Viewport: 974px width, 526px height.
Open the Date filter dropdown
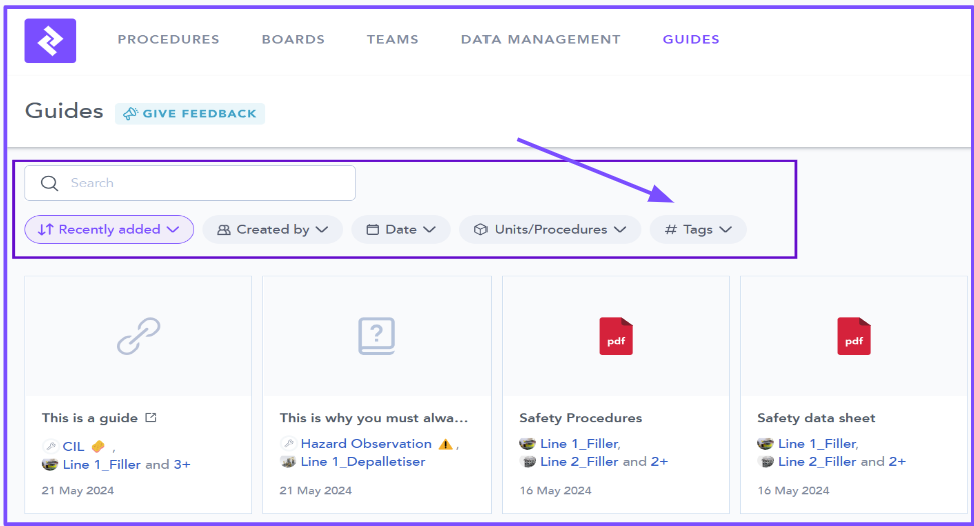[401, 229]
